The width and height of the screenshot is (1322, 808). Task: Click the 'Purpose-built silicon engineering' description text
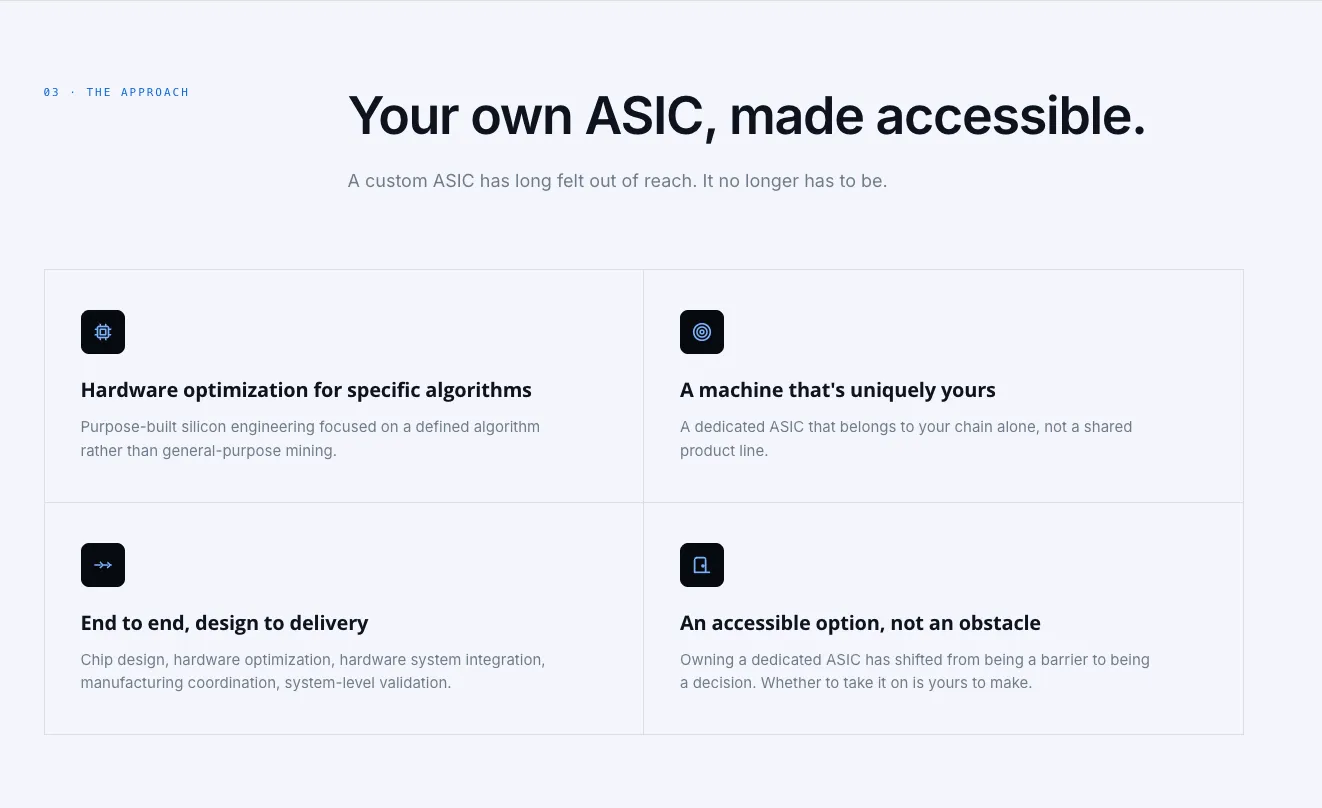(x=310, y=438)
